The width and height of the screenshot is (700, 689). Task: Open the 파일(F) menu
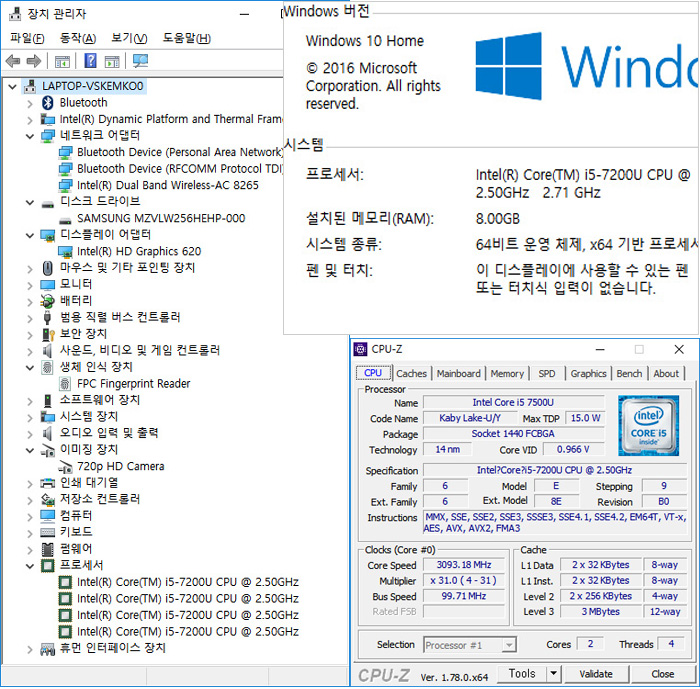tap(27, 38)
